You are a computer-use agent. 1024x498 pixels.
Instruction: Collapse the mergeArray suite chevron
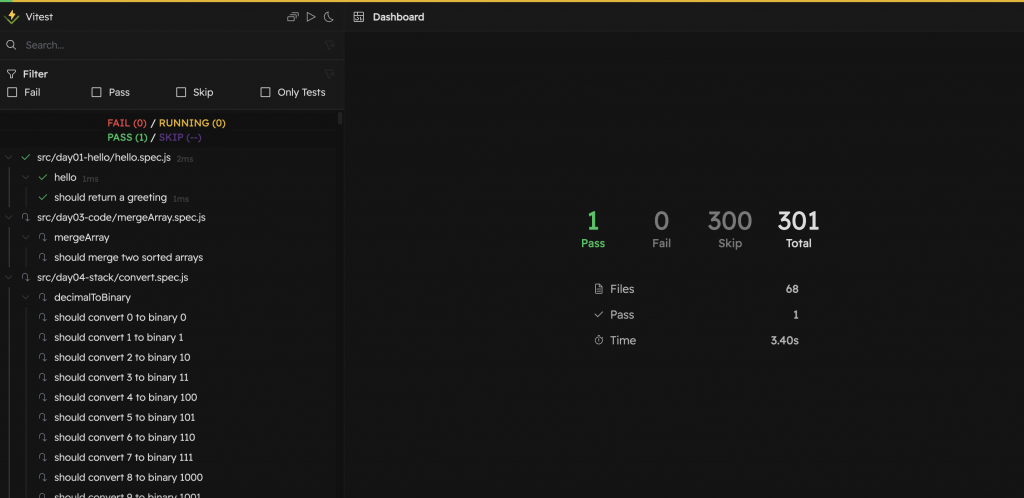25,238
